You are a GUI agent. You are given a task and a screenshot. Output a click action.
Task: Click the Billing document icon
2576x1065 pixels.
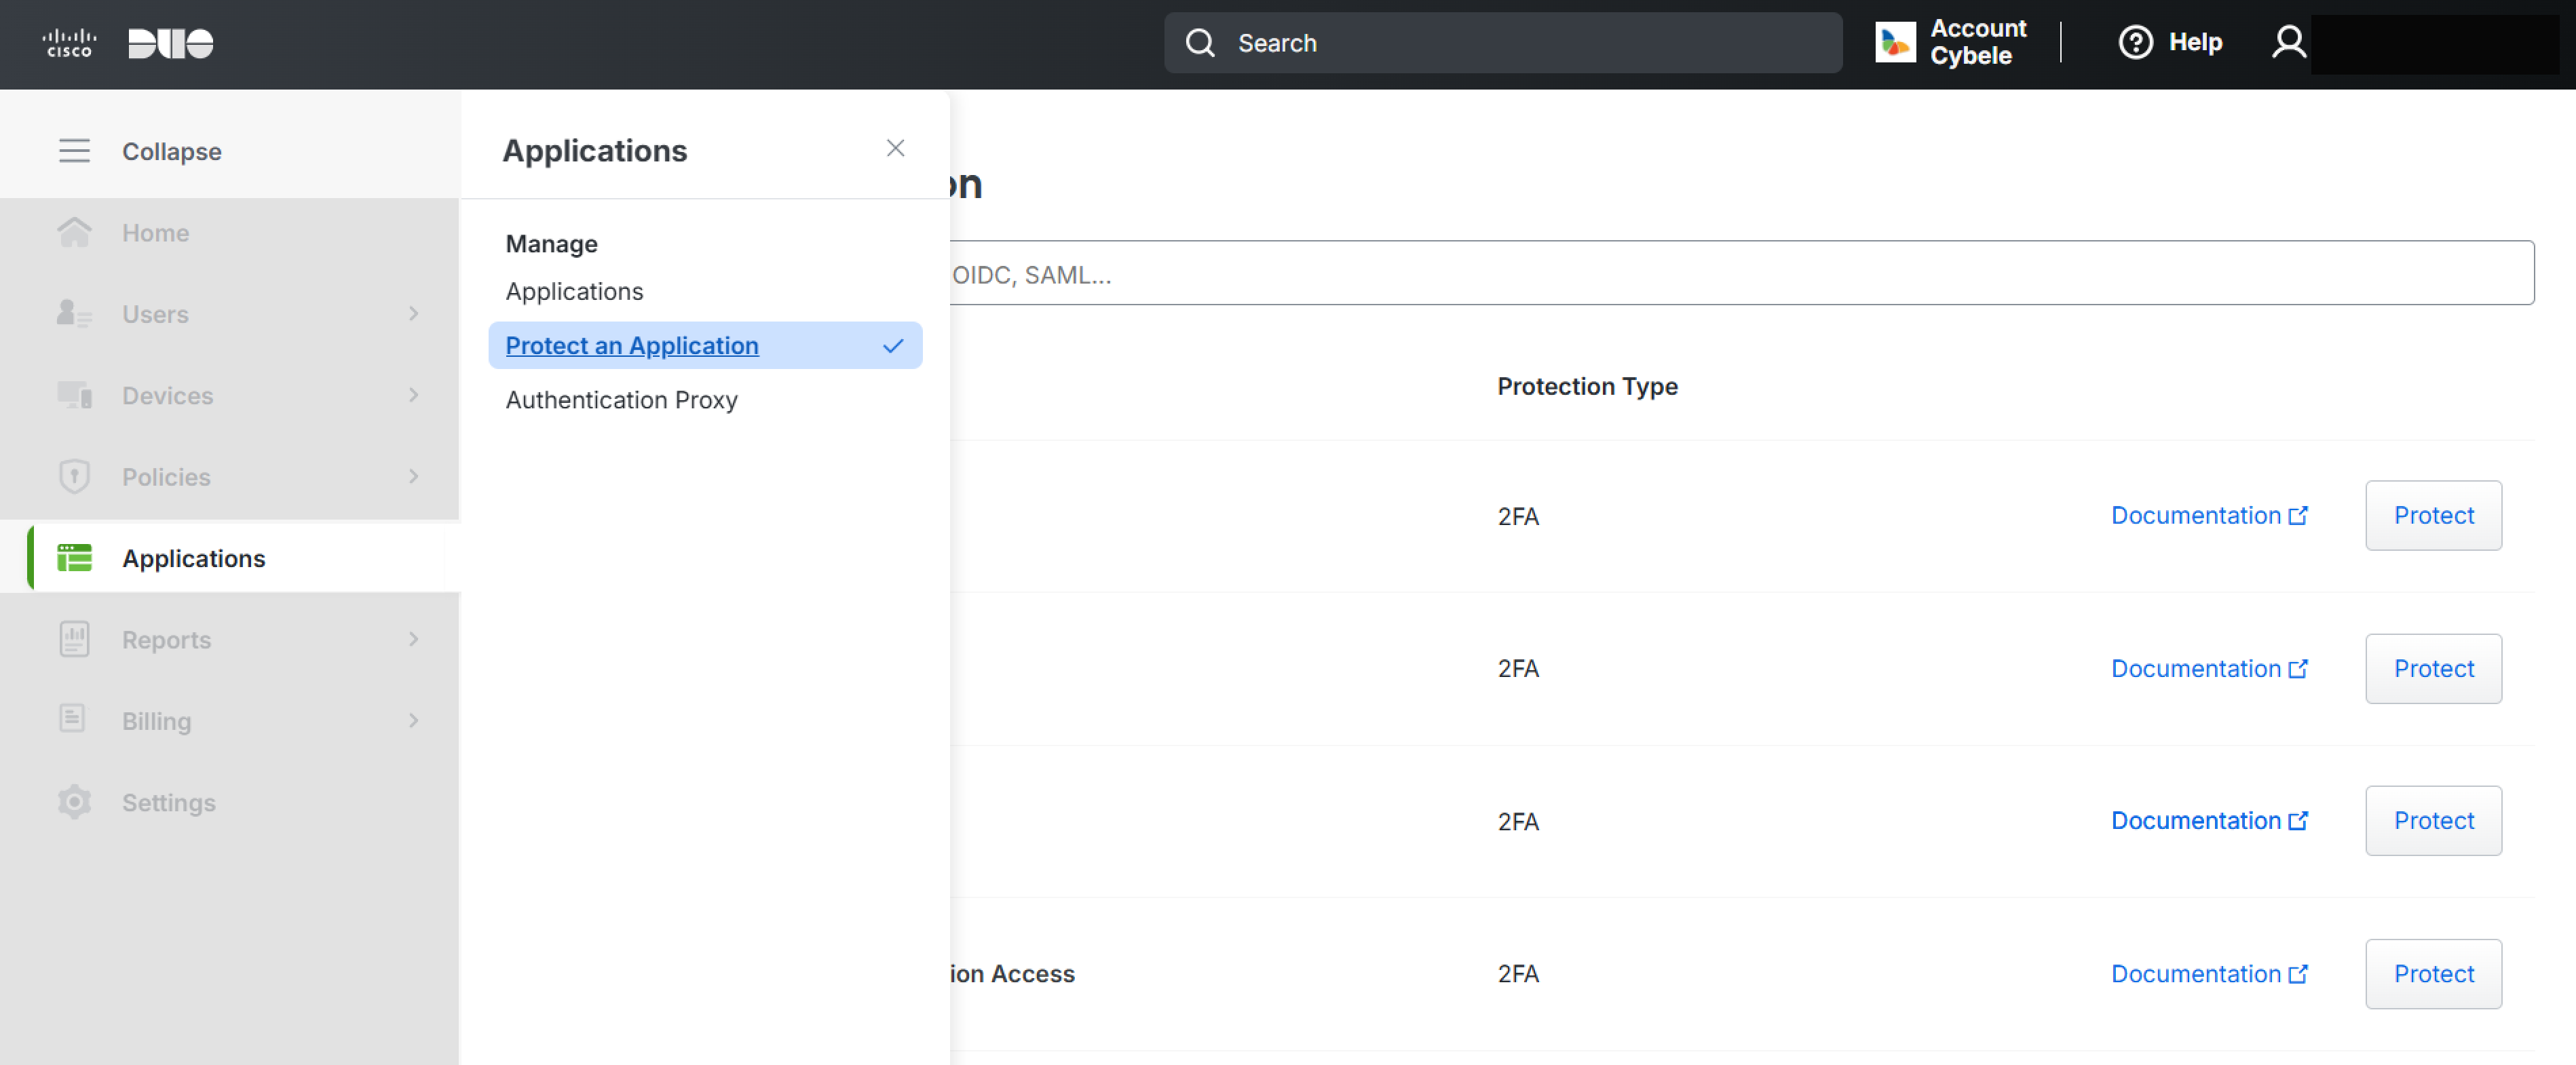[x=72, y=719]
